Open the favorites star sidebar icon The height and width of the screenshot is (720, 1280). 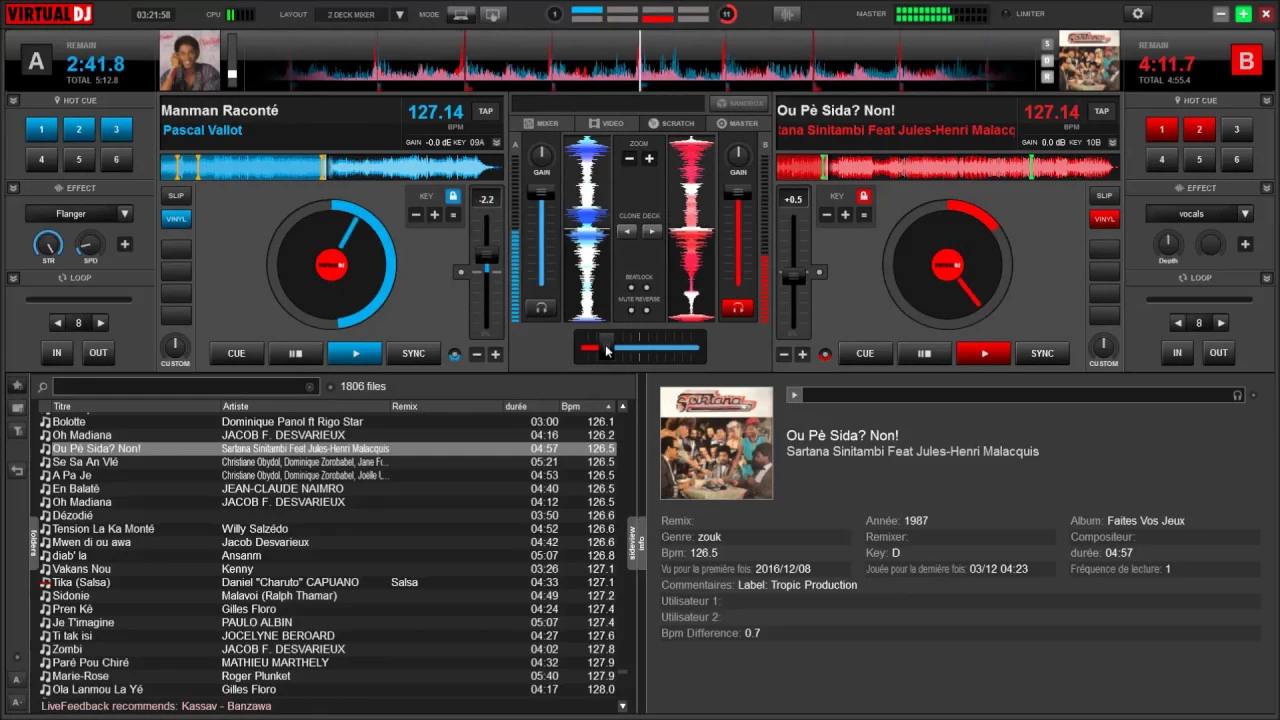coord(17,386)
